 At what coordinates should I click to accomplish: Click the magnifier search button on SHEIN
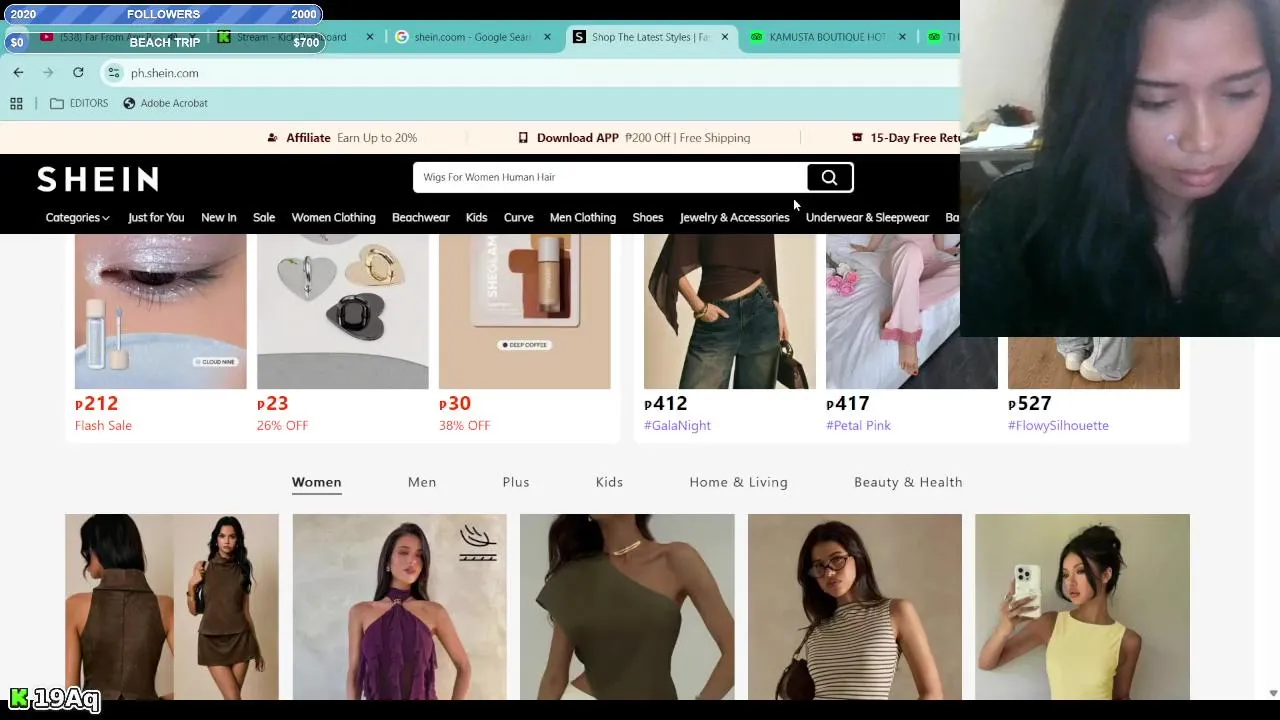click(x=829, y=177)
